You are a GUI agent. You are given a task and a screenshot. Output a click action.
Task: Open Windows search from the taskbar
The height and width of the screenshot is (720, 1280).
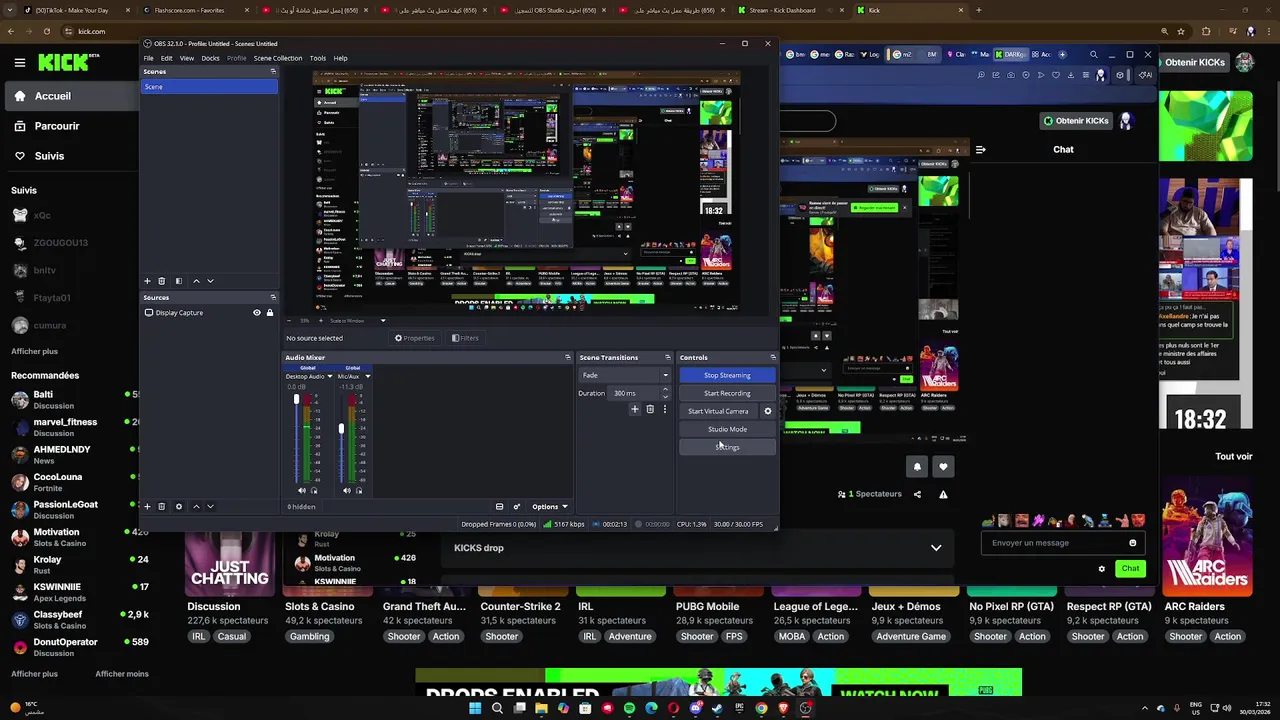click(x=497, y=708)
